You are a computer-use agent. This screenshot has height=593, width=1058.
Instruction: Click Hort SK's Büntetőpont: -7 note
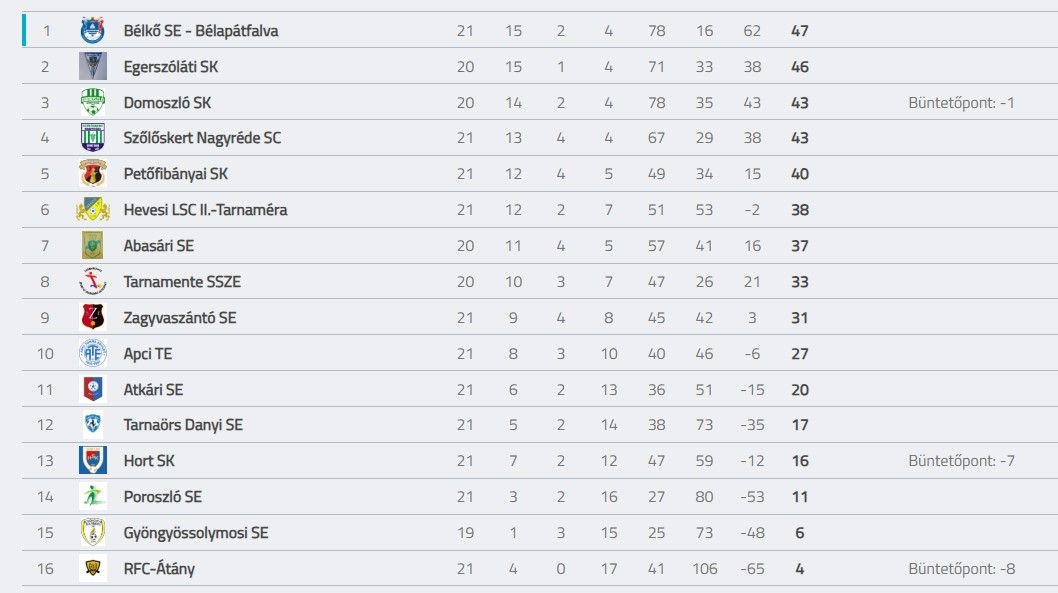click(962, 461)
